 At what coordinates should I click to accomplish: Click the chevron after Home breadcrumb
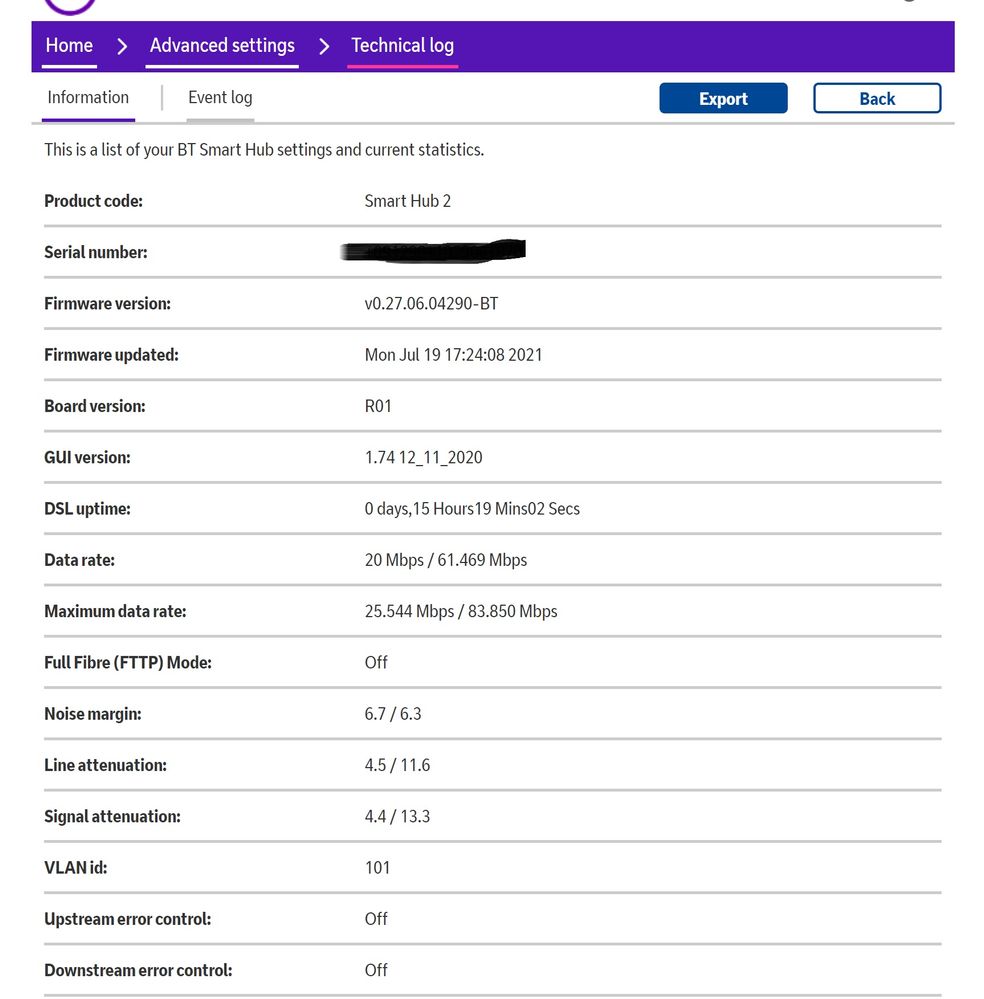point(122,46)
